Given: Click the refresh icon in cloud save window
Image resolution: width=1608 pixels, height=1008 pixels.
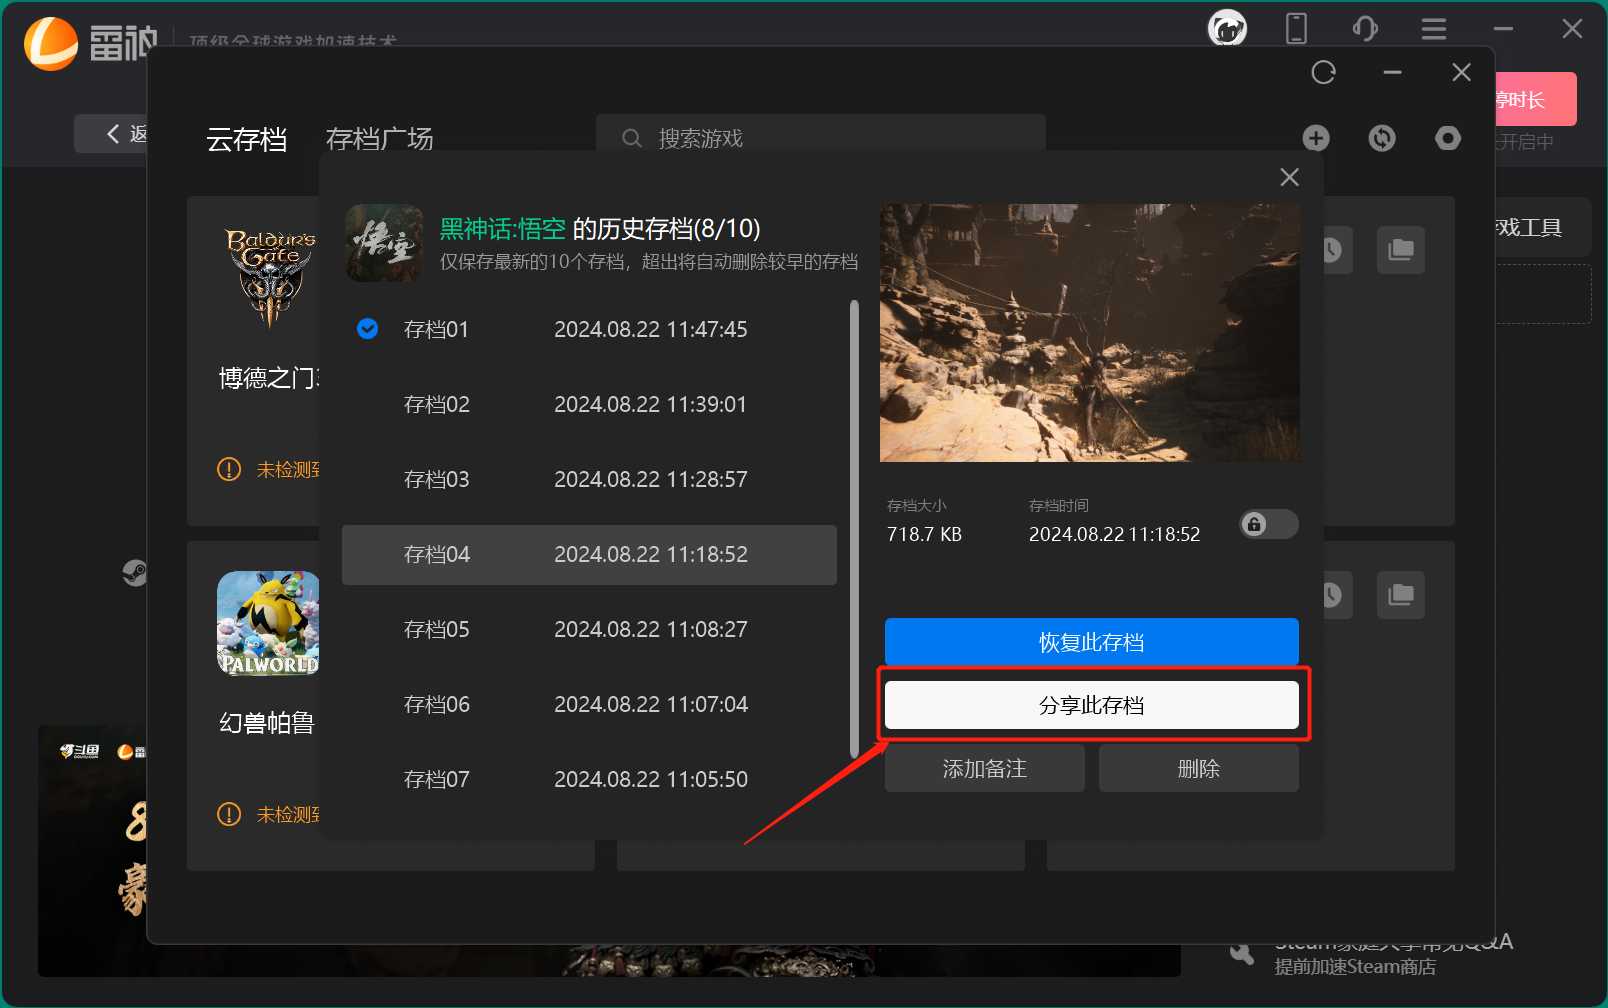Looking at the screenshot, I should pos(1323,73).
